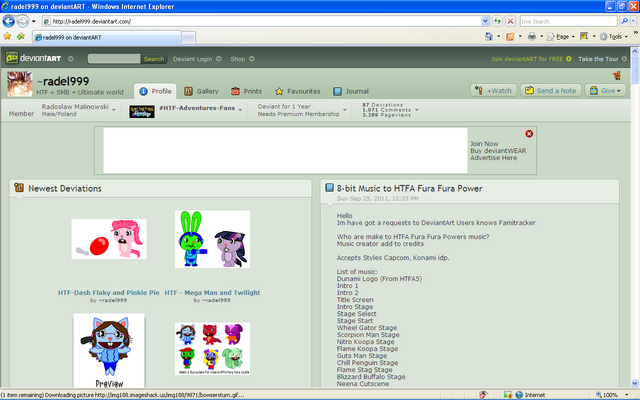Select the radel999 on deviantART browser tab

tap(107, 37)
